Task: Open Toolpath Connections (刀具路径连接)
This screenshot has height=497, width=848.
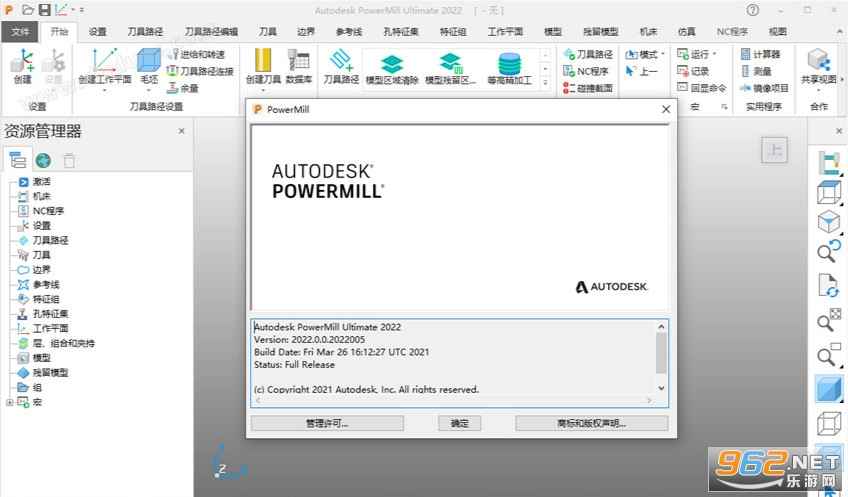Action: coord(200,71)
